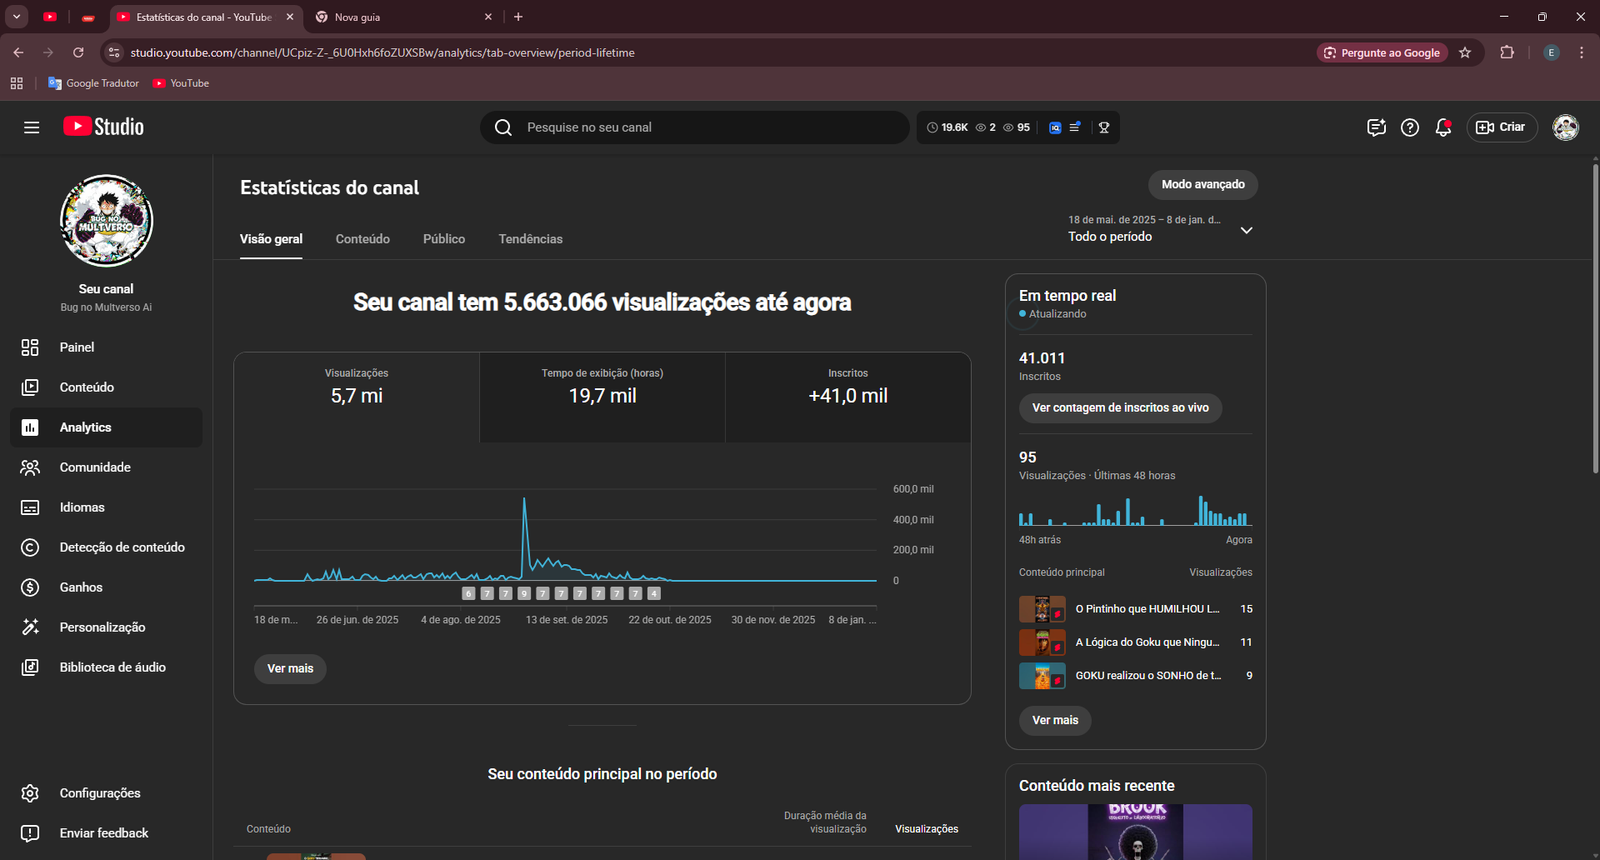Image resolution: width=1600 pixels, height=860 pixels.
Task: Expand the Todo o período date dropdown
Action: pyautogui.click(x=1246, y=230)
